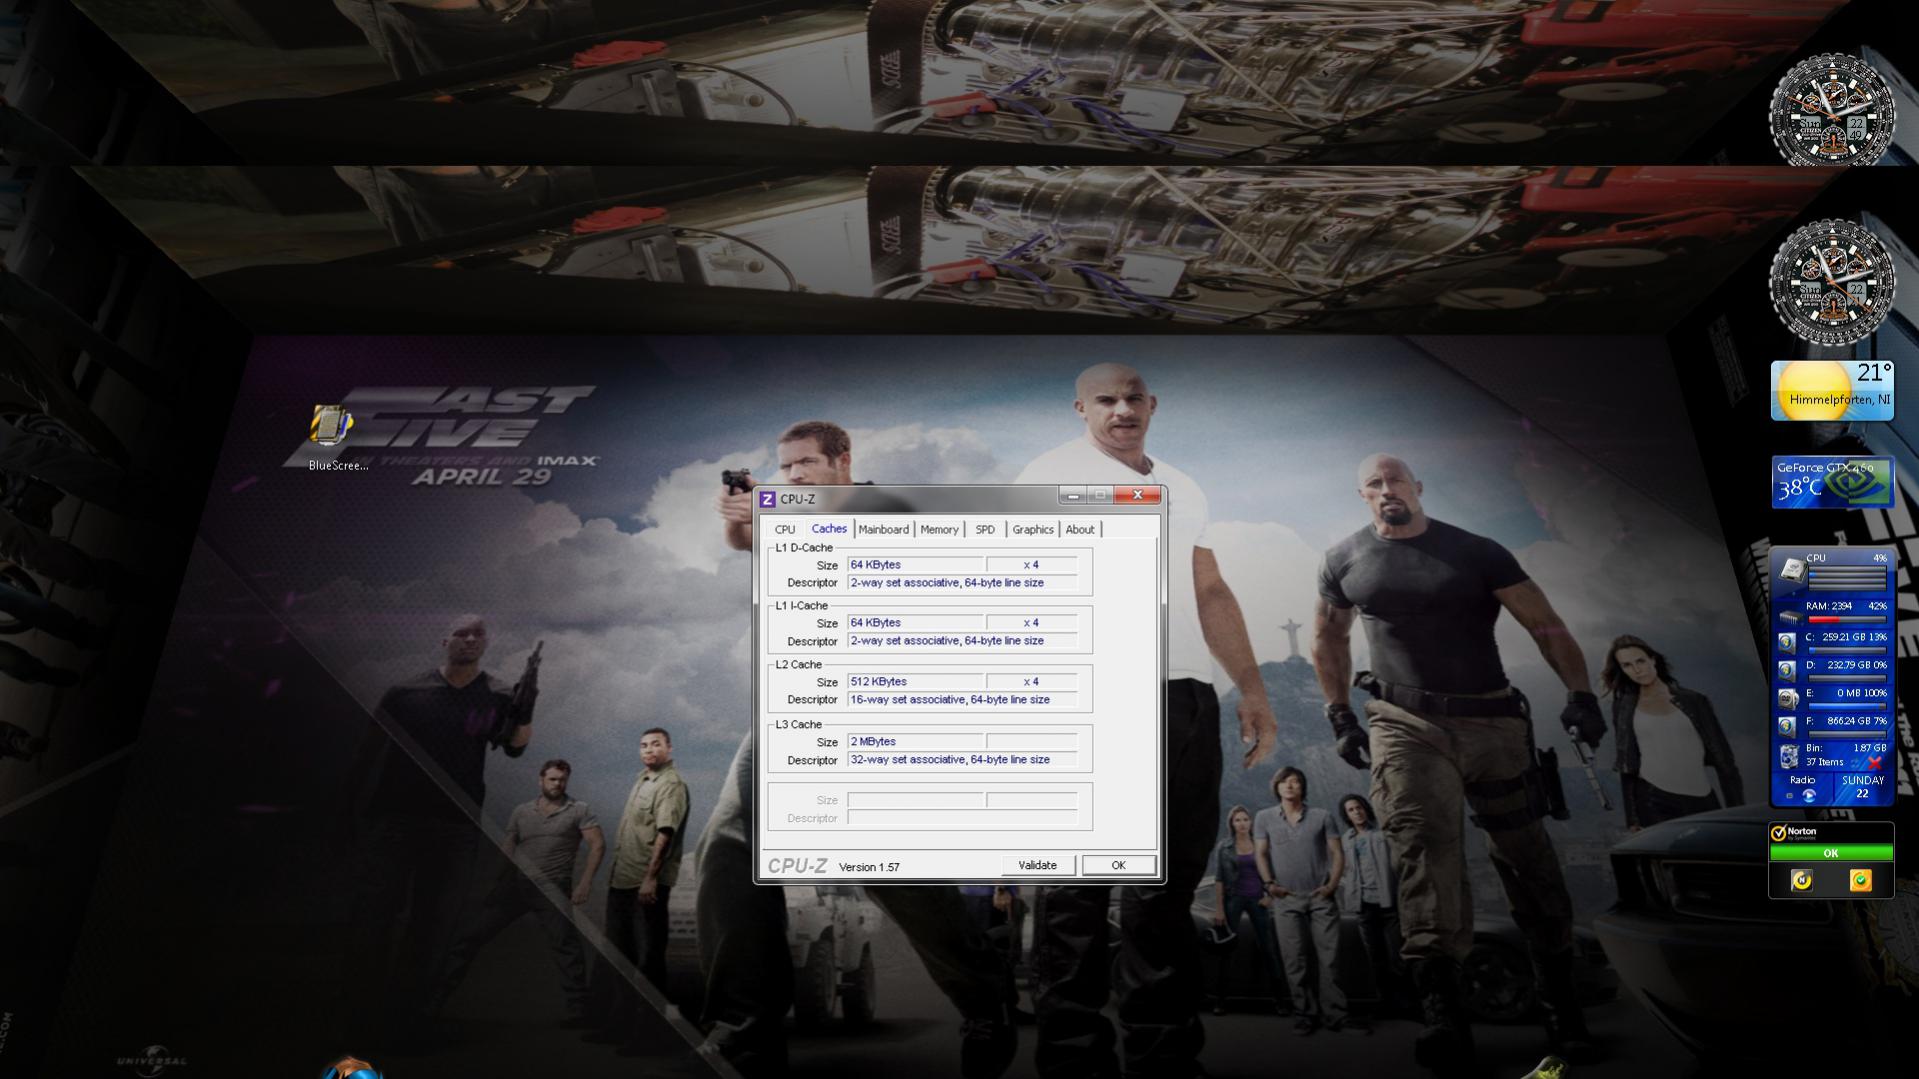This screenshot has width=1919, height=1079.
Task: Click the L2 Cache x 4 count field
Action: pyautogui.click(x=1031, y=682)
